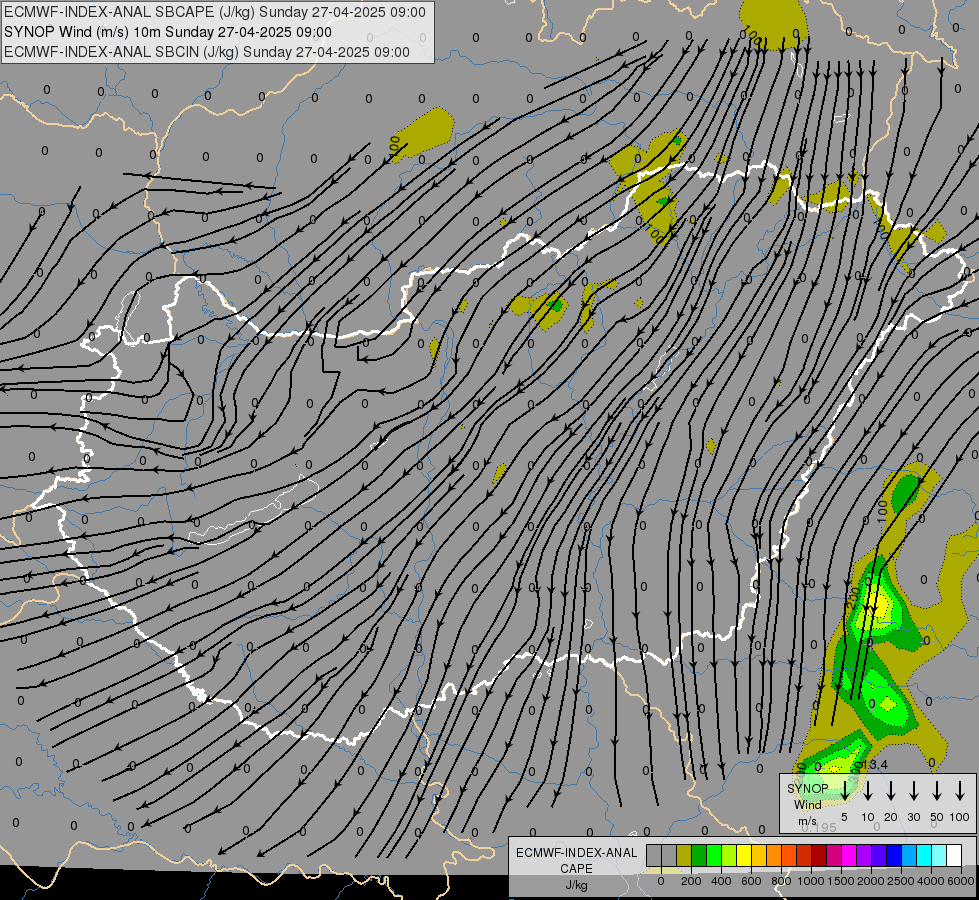Pick the olive swatch in the CAPE legend
The height and width of the screenshot is (900, 979).
pos(684,855)
